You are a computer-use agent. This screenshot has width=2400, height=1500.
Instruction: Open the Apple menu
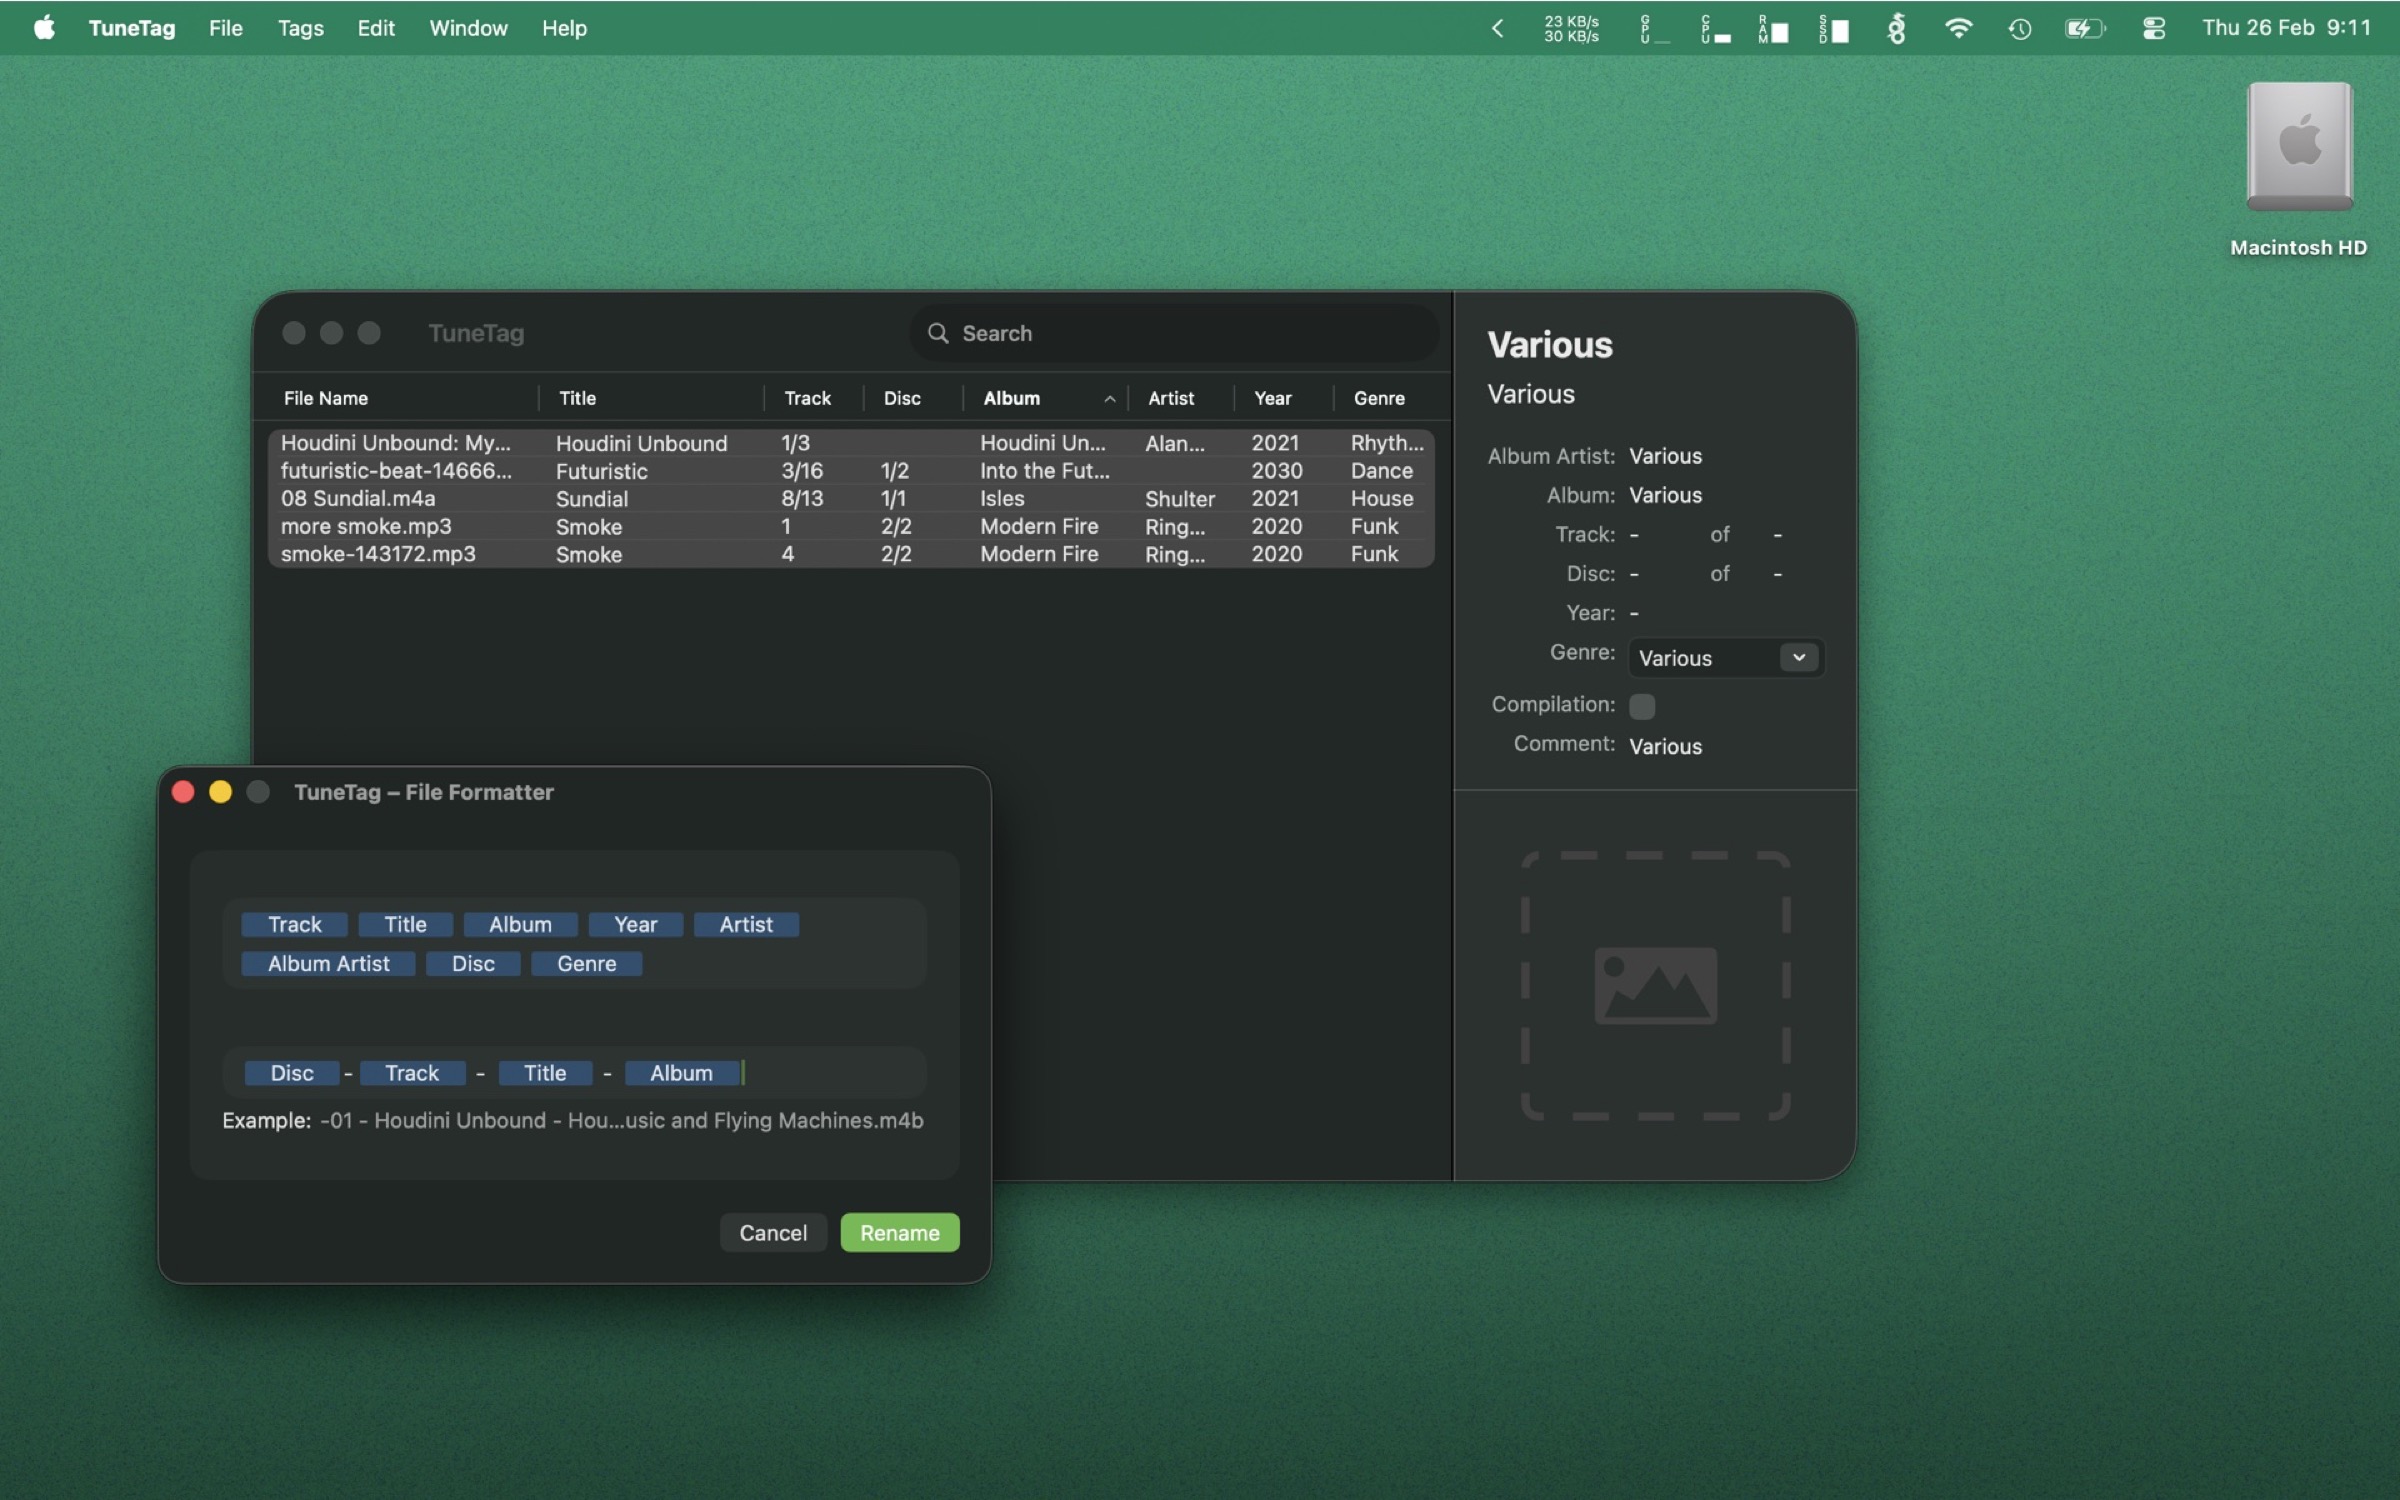(x=44, y=28)
